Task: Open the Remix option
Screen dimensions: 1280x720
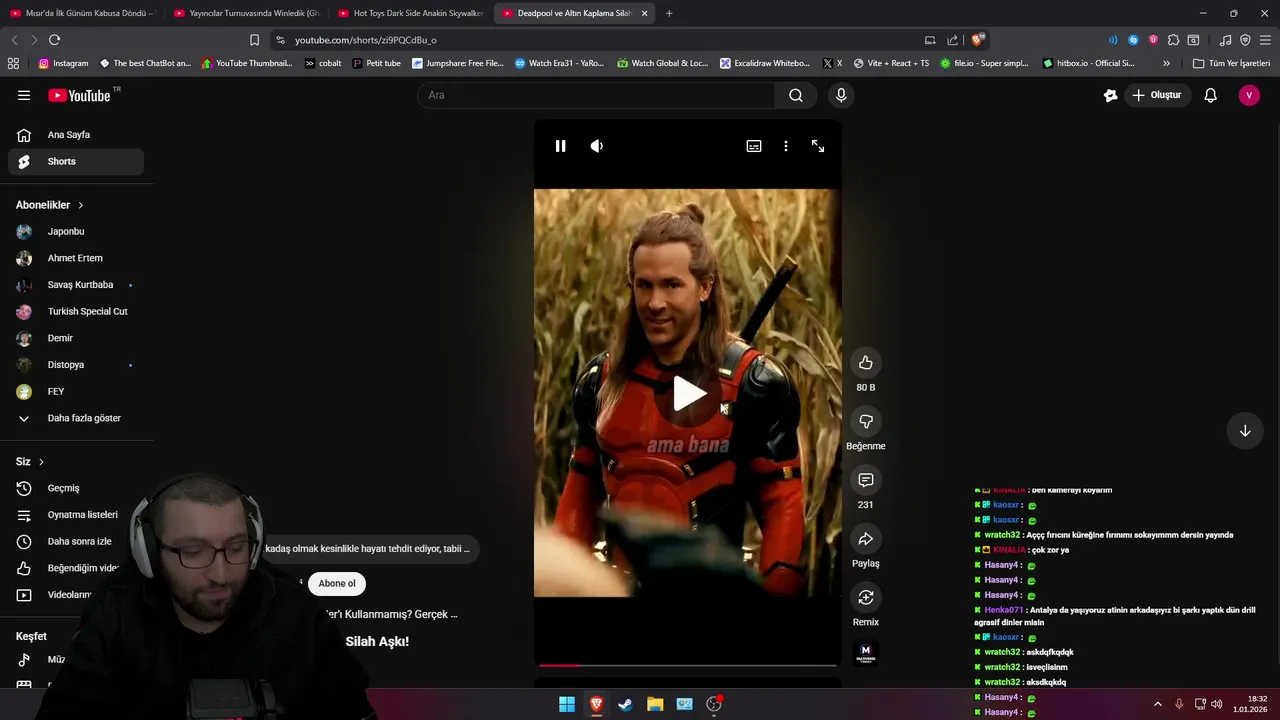Action: (x=866, y=598)
